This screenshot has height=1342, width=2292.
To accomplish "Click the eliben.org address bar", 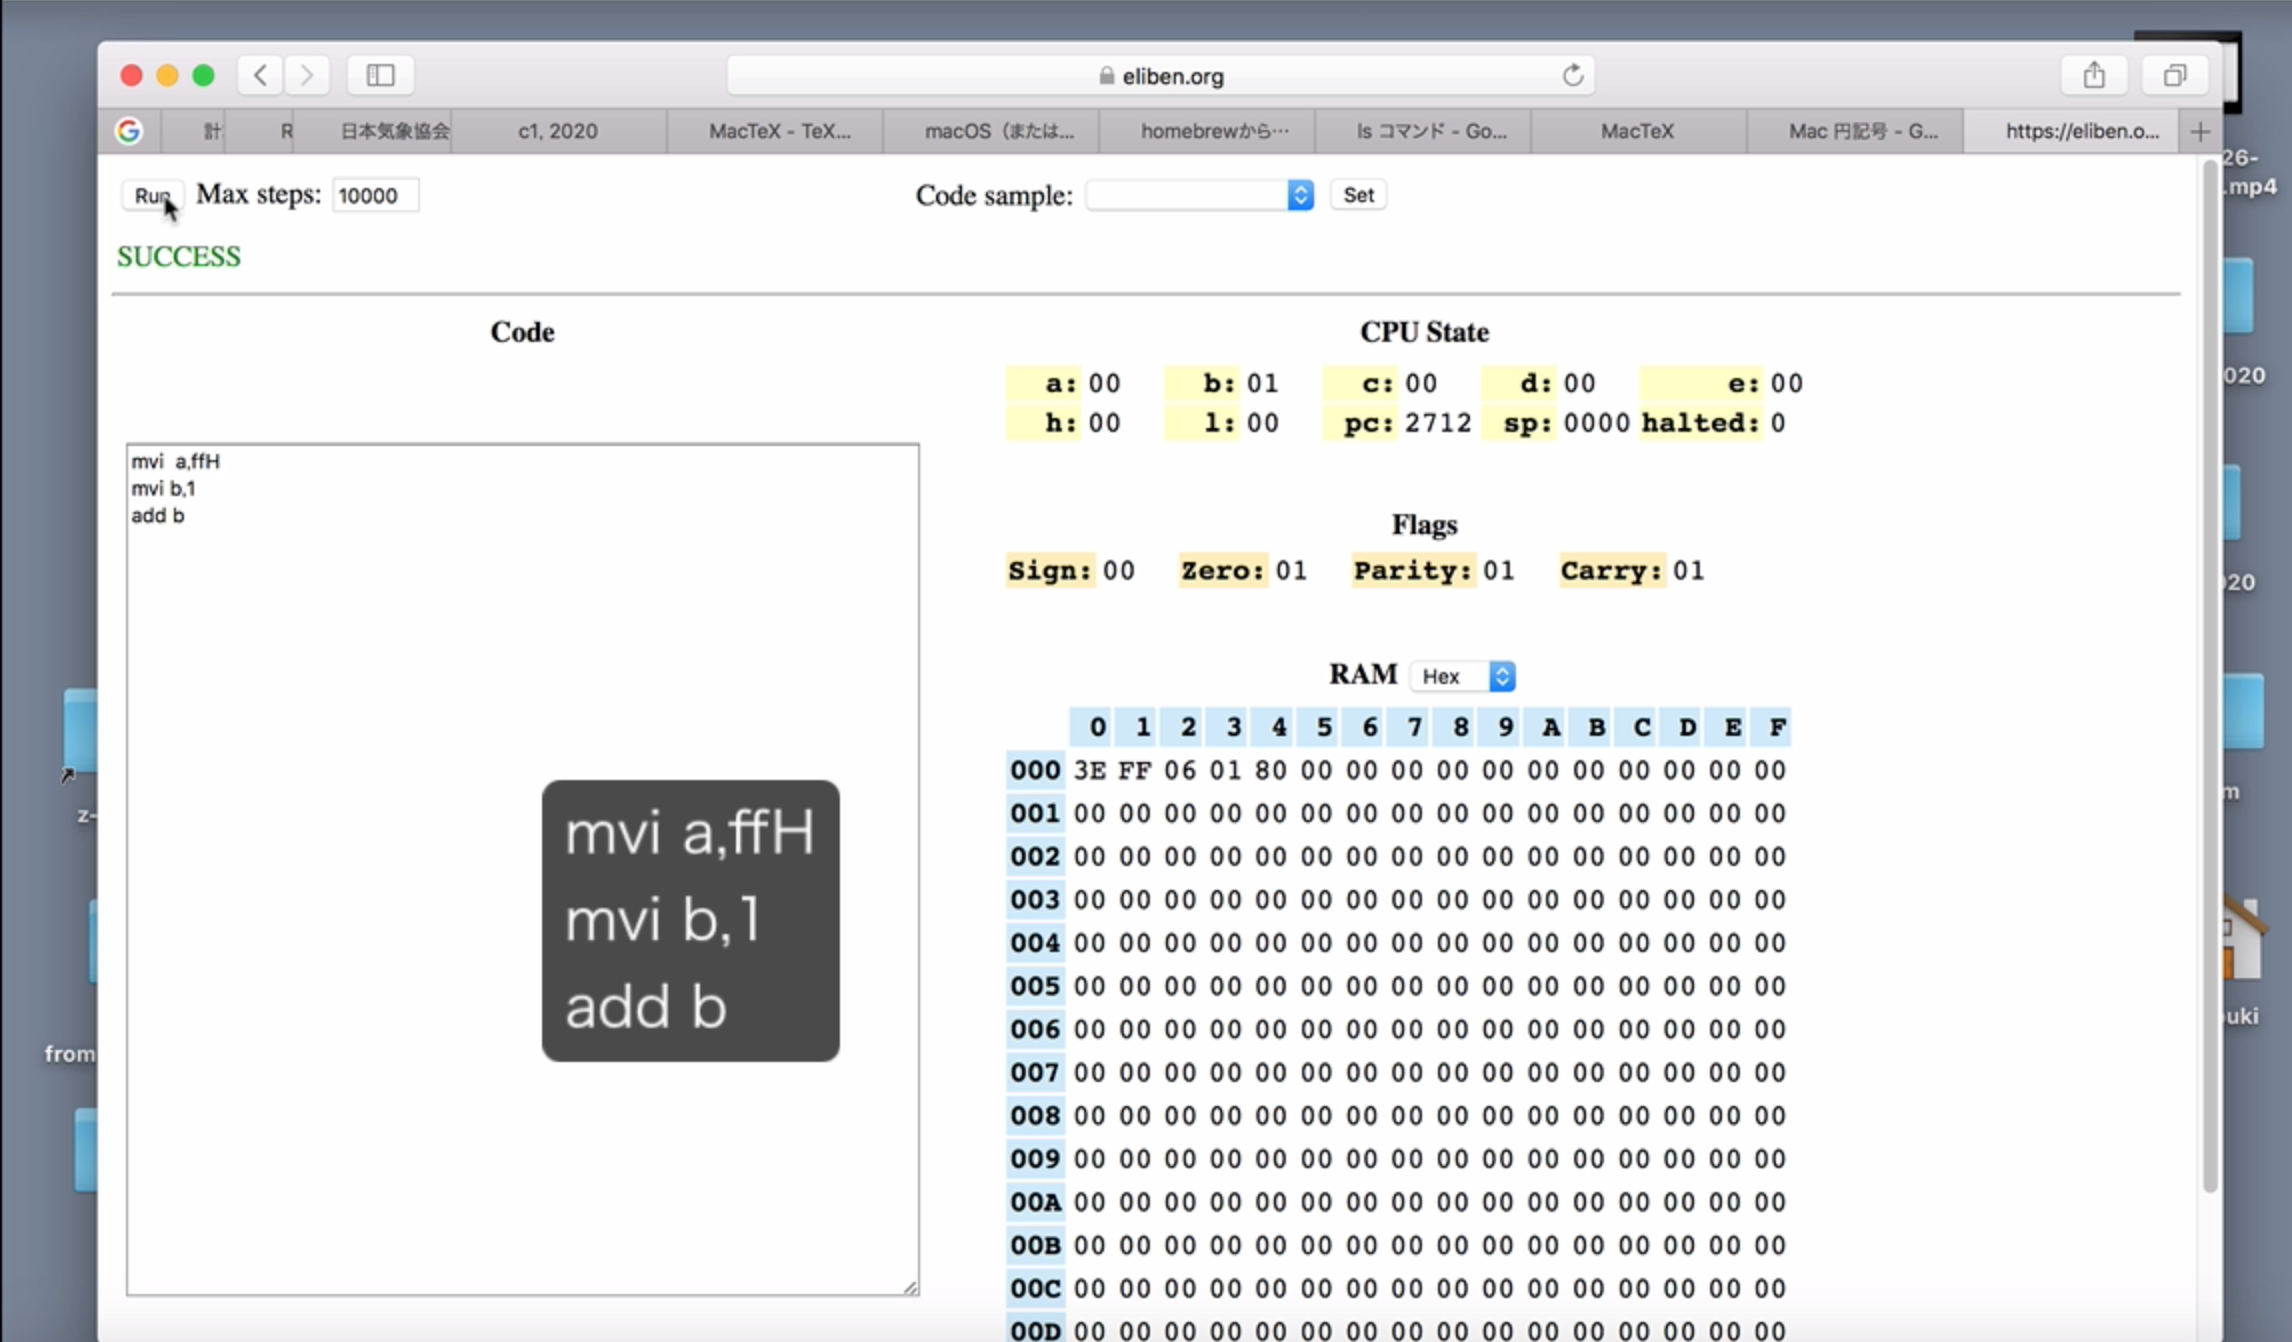I will coord(1160,76).
